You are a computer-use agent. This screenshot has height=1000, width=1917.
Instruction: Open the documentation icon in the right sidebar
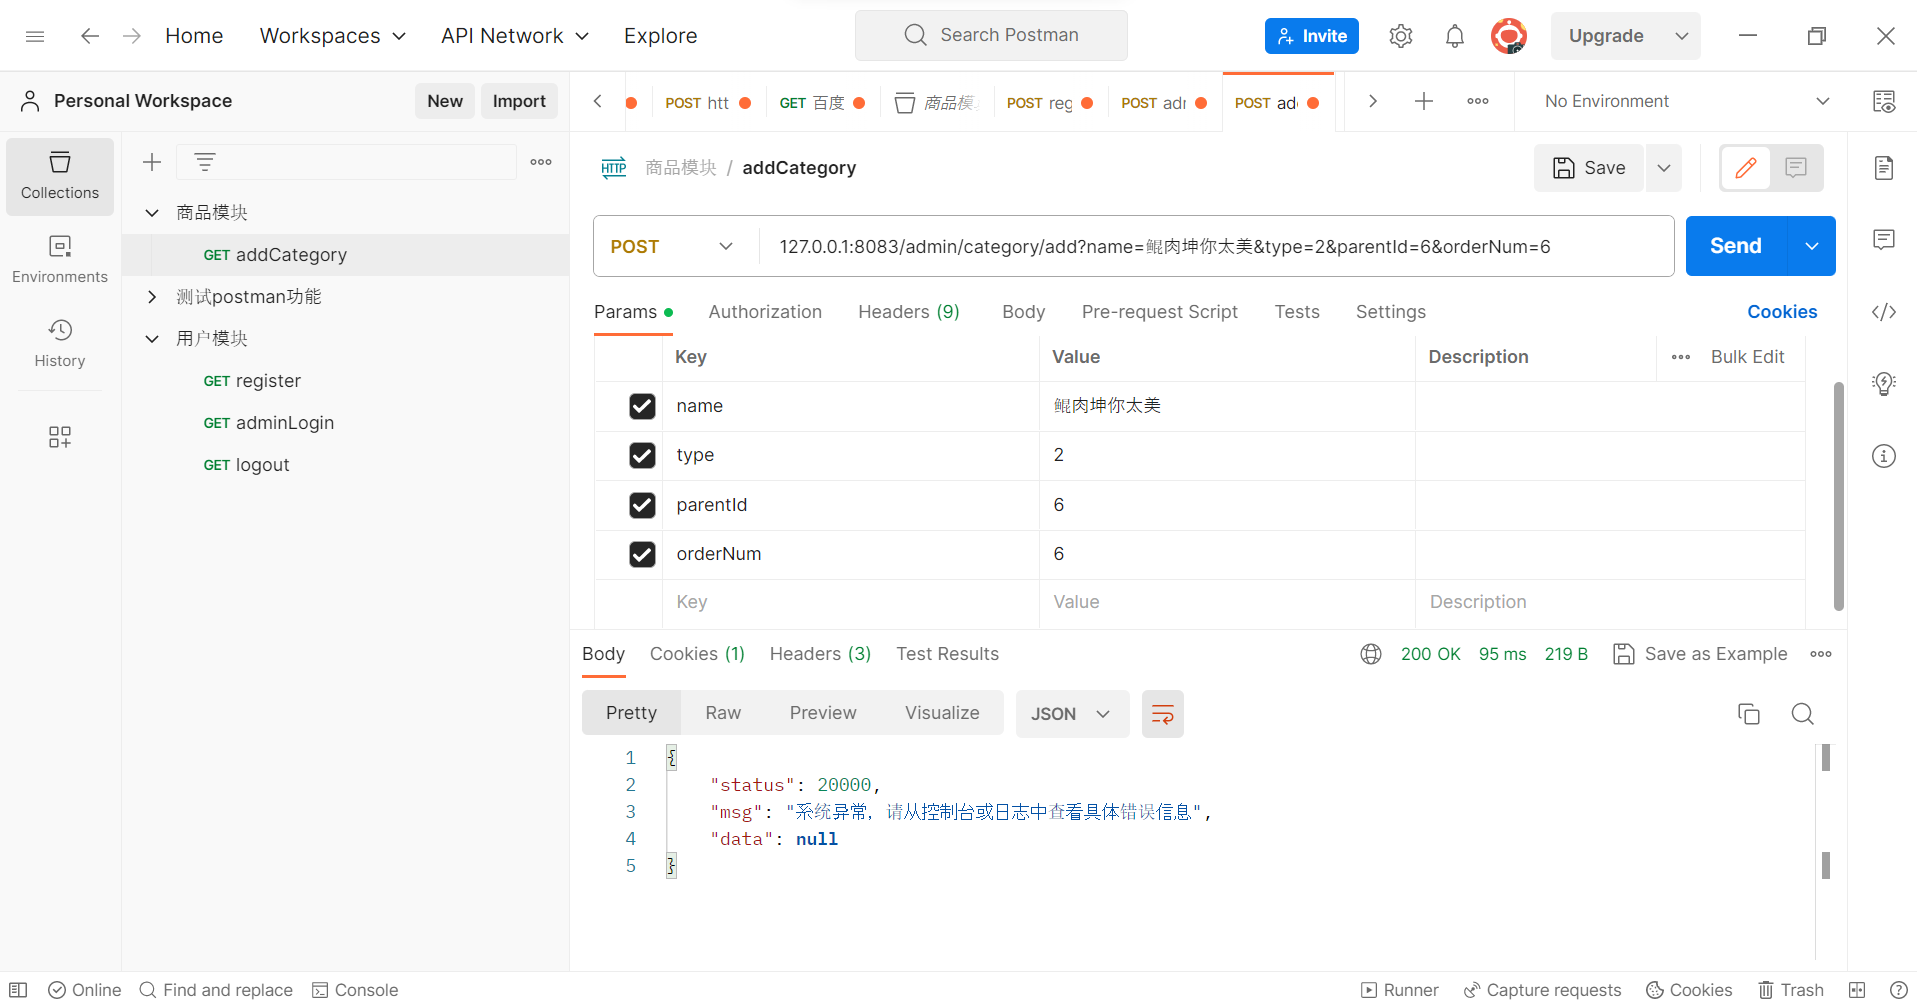click(1884, 168)
